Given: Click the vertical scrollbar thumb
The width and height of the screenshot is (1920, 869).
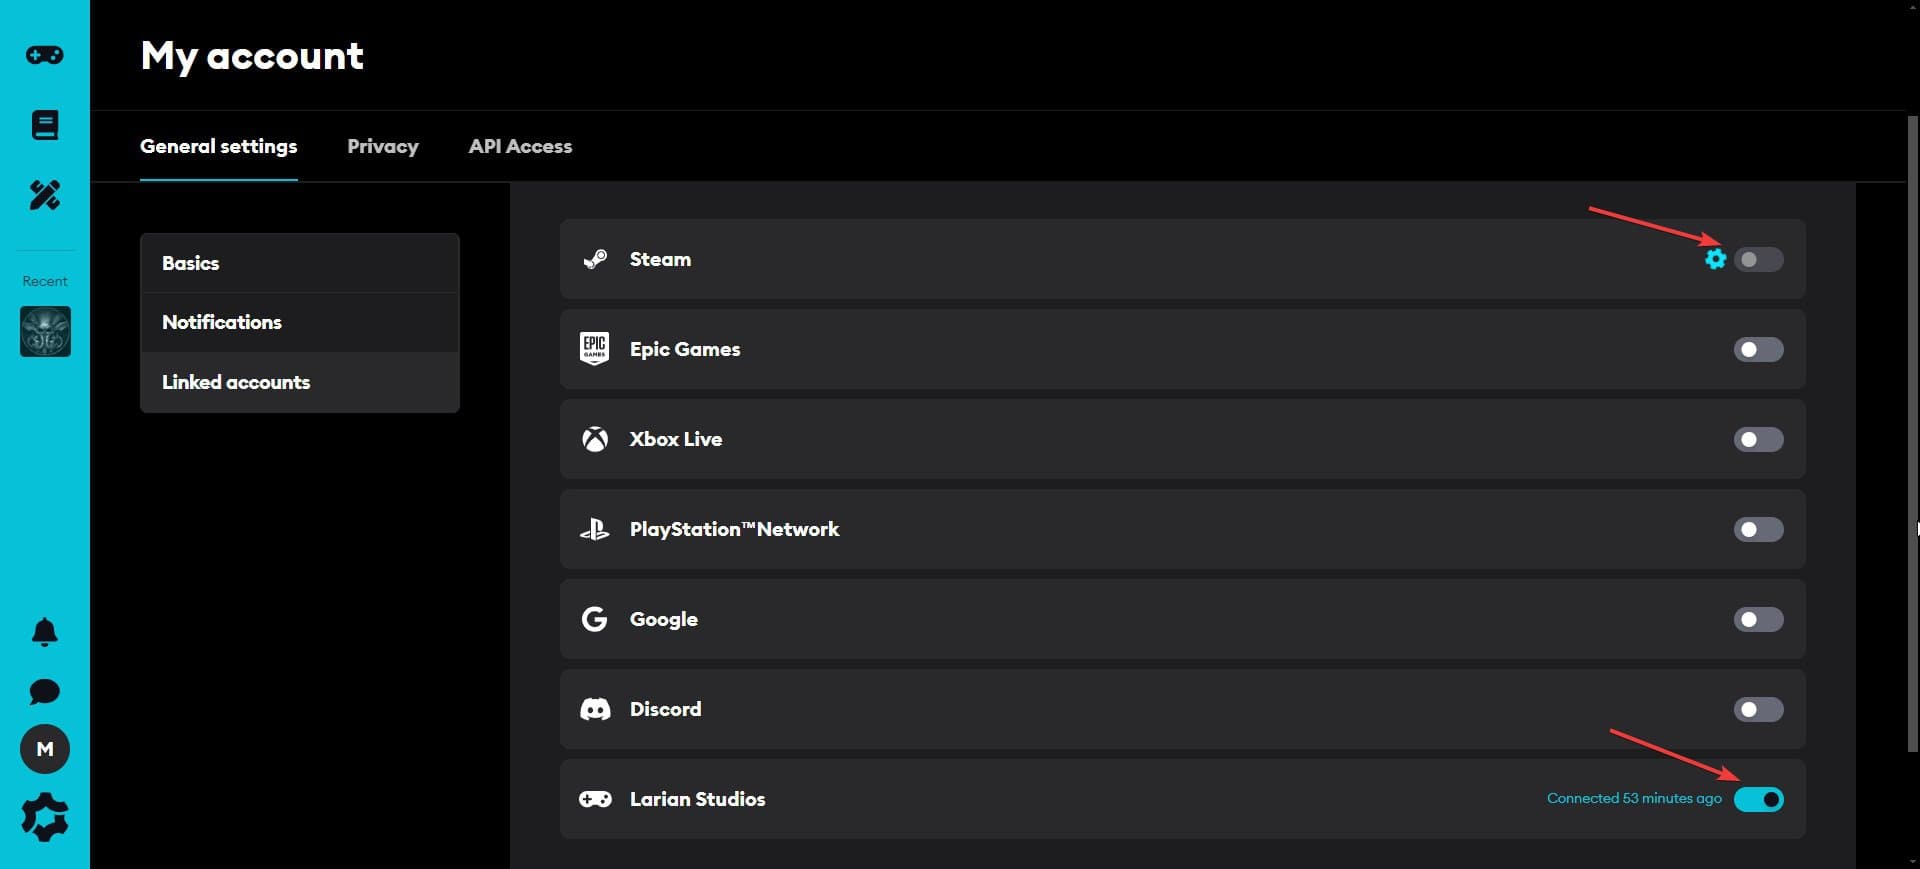Looking at the screenshot, I should [x=1912, y=435].
